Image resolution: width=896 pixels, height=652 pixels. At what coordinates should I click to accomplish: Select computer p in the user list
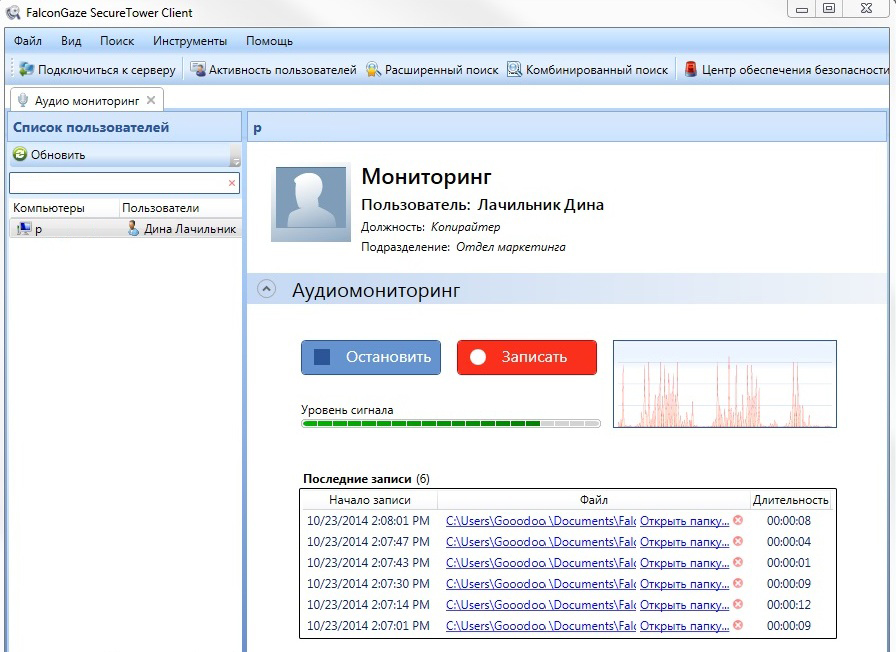coord(38,229)
